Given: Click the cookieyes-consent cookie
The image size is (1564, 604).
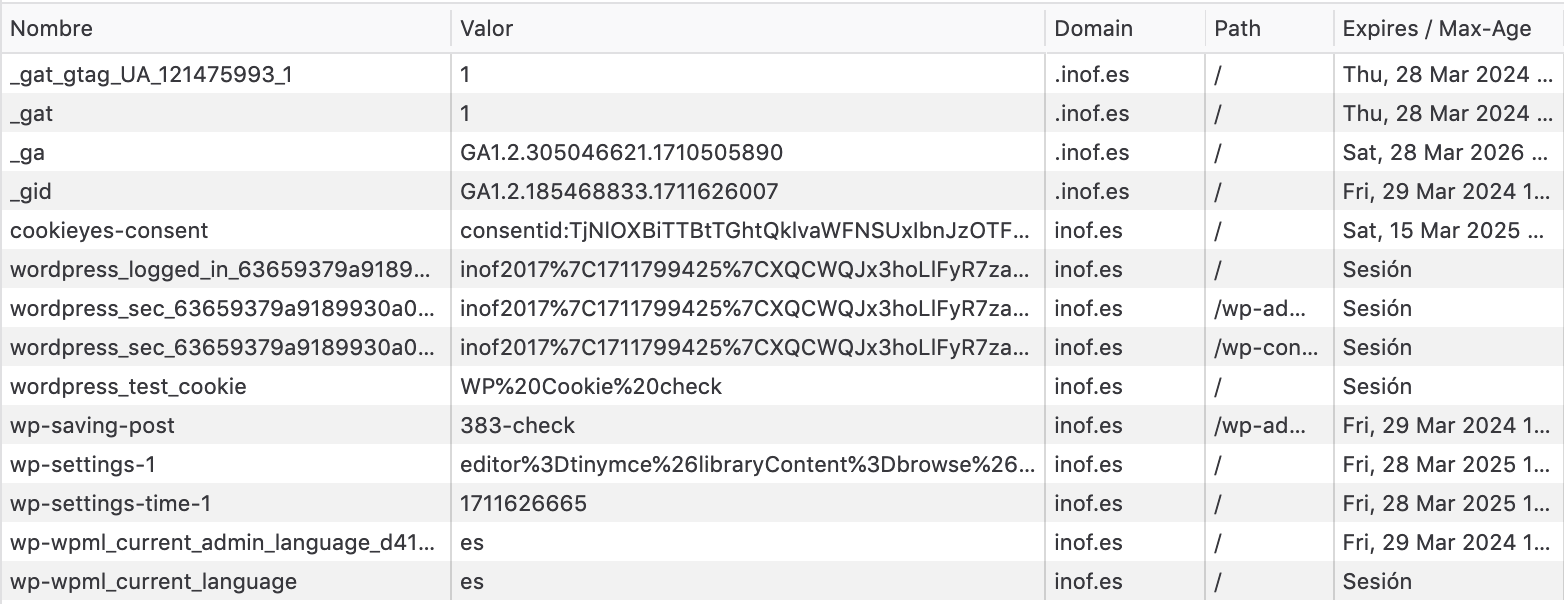Looking at the screenshot, I should (109, 231).
